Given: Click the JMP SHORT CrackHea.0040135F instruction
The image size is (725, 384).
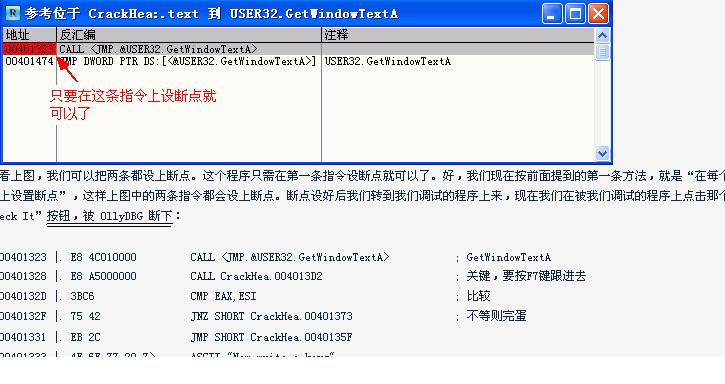Looking at the screenshot, I should [x=271, y=337].
